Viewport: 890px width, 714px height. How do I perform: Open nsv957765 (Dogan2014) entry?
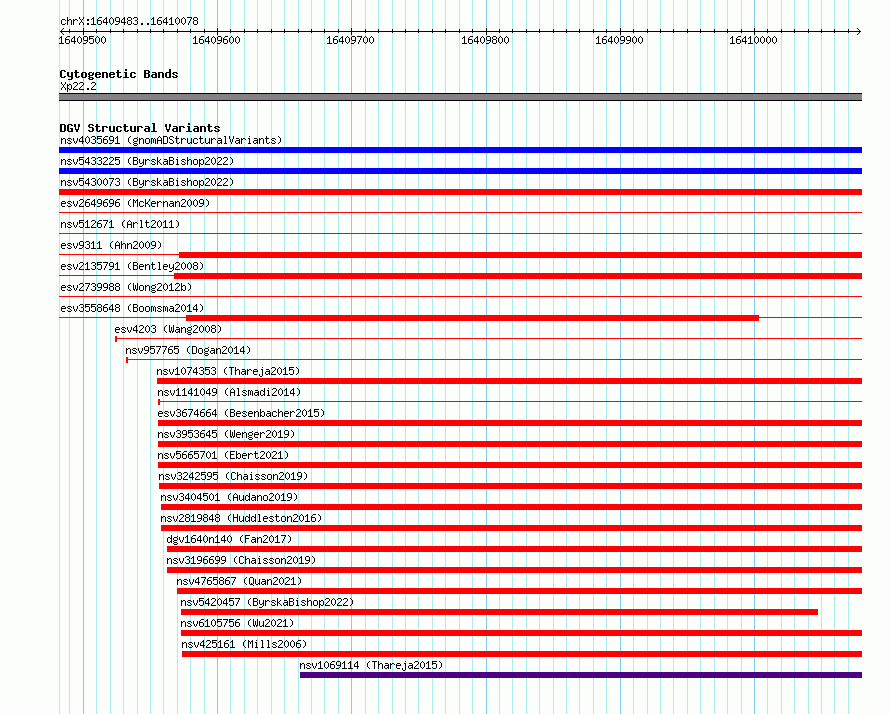[188, 350]
